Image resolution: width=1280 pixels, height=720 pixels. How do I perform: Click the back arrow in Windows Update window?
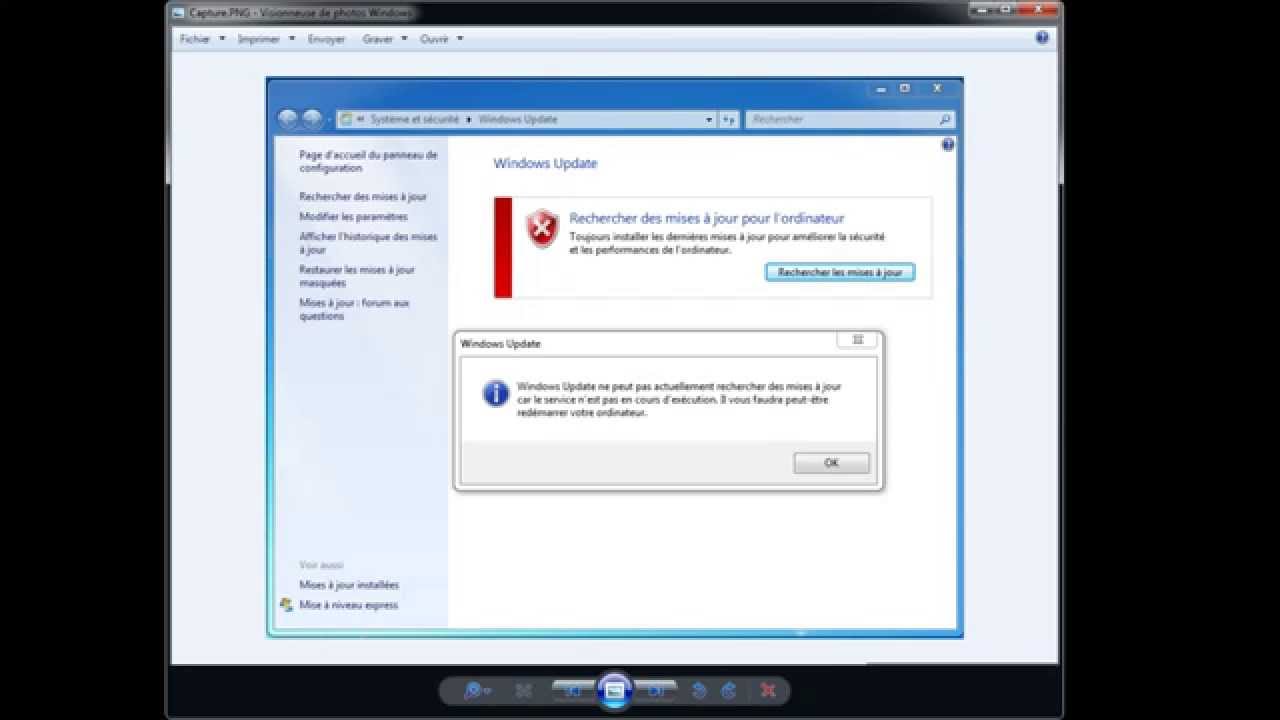click(x=288, y=119)
